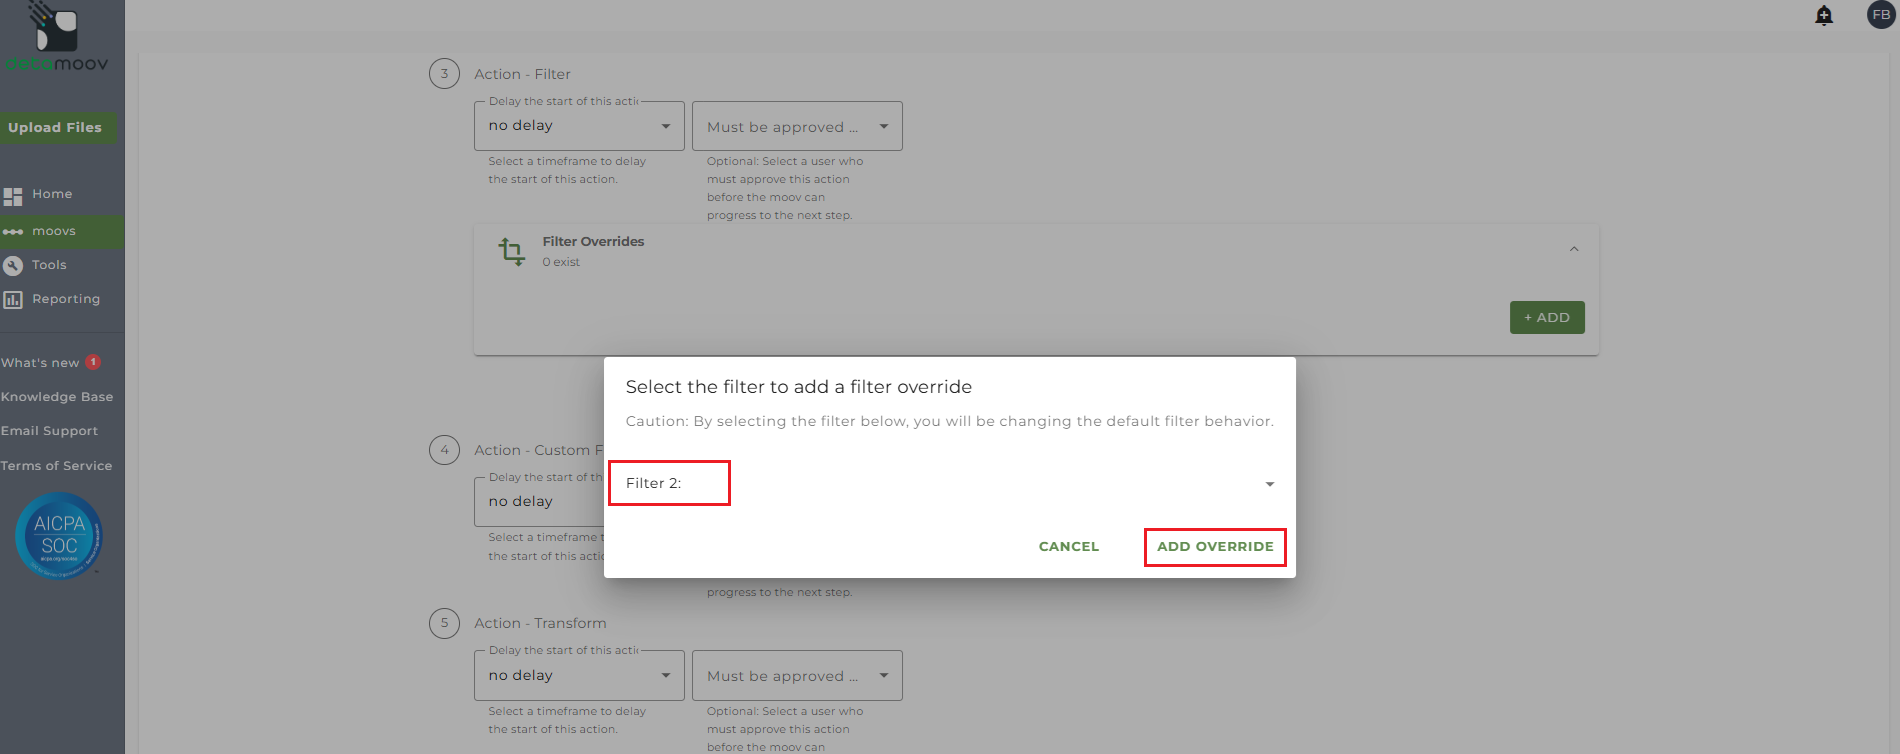
Task: Click the What's new notification badge
Action: point(93,362)
